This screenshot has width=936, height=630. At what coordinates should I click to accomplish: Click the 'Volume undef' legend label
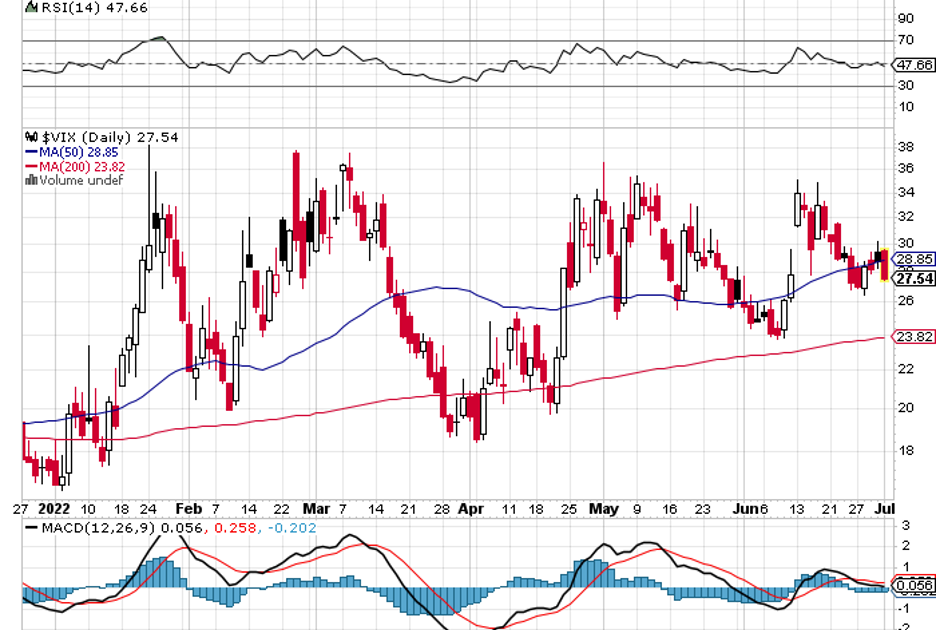pyautogui.click(x=81, y=180)
